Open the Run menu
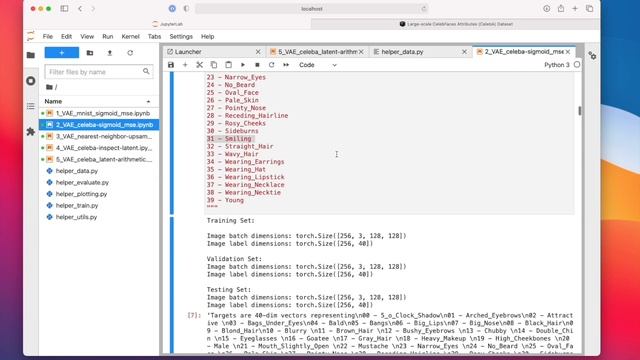The image size is (640, 360). click(108, 36)
